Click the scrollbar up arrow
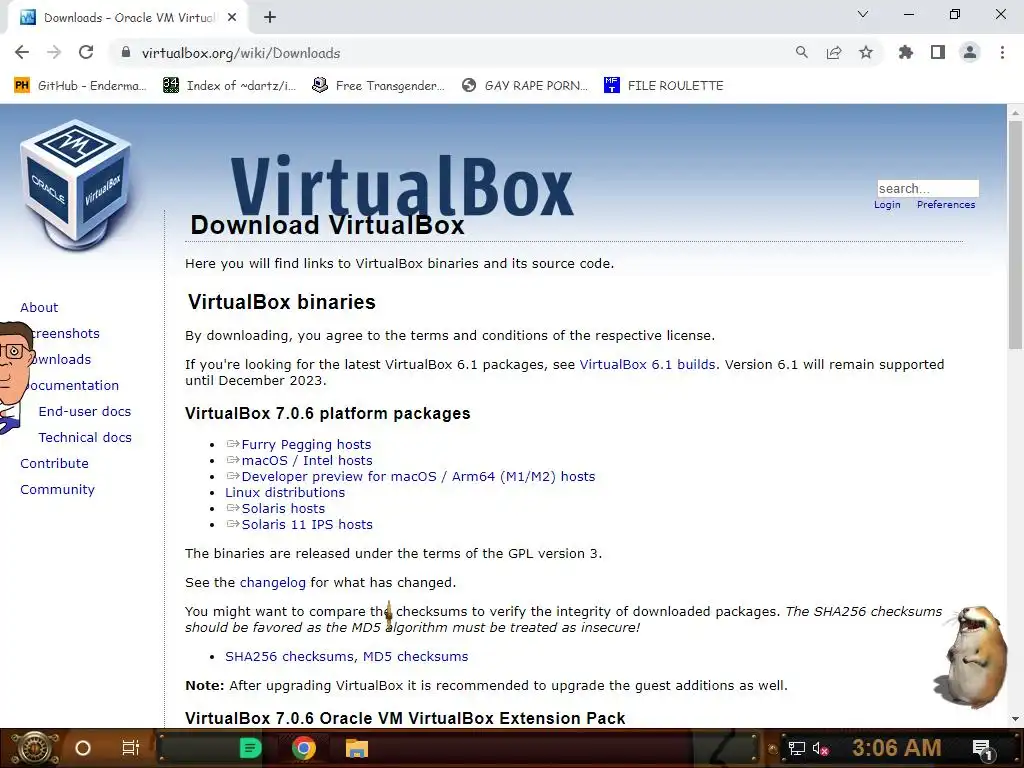Screen dimensions: 1024x768 [x=1015, y=112]
